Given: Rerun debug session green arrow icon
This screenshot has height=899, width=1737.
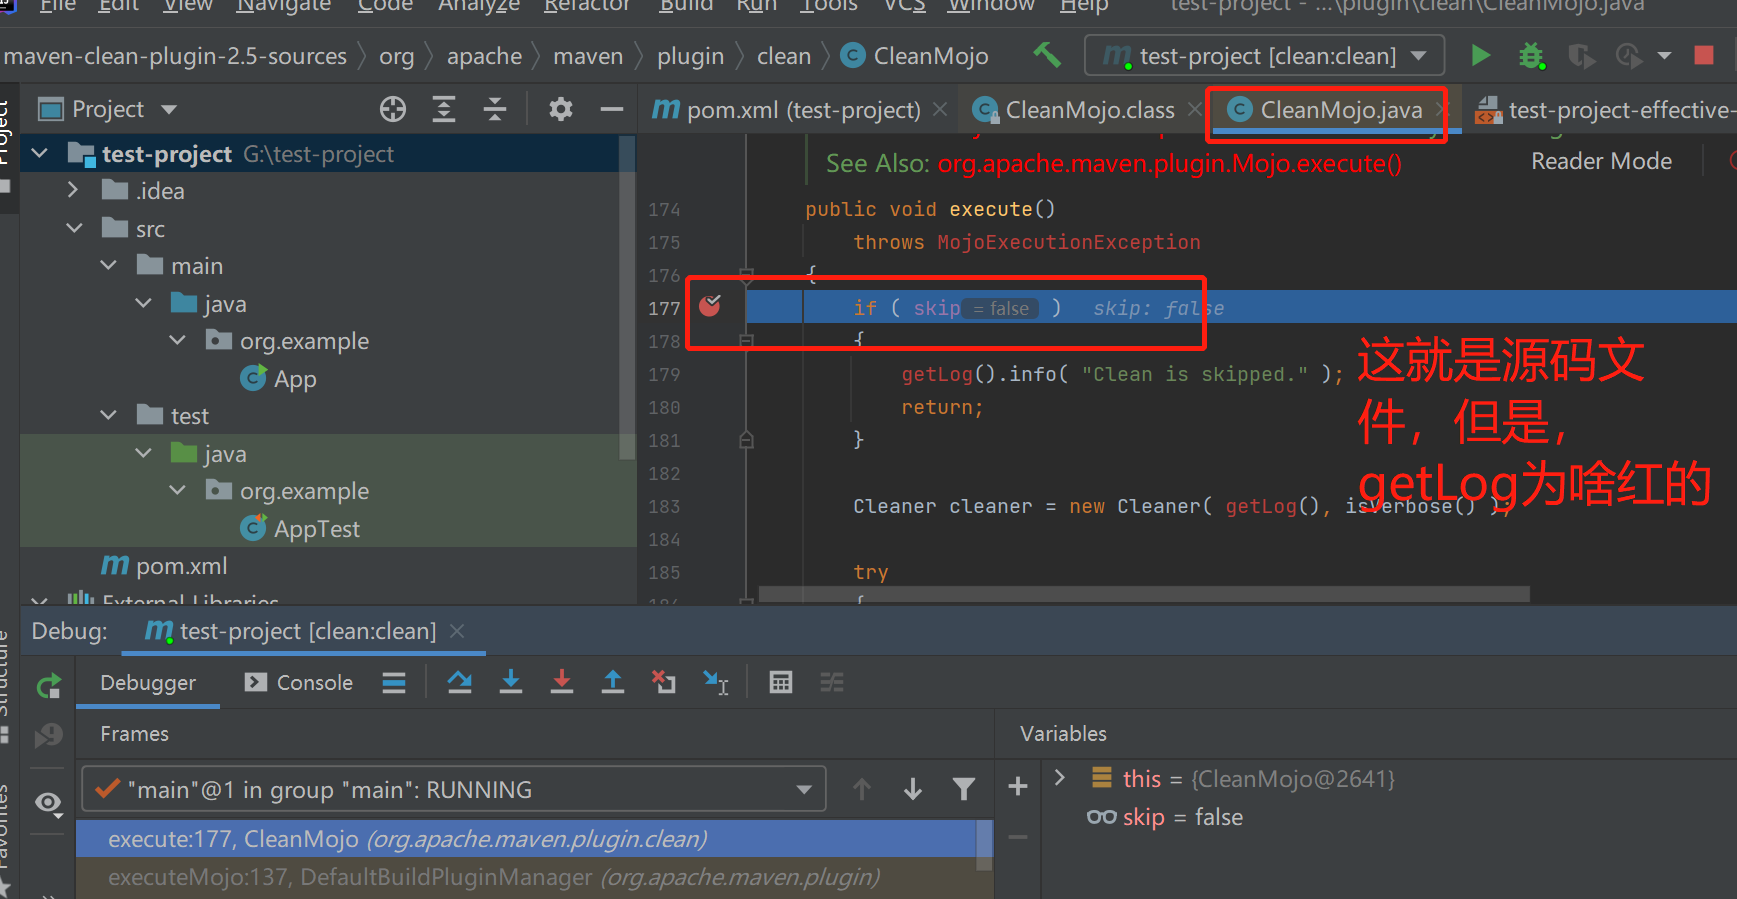Looking at the screenshot, I should click(x=48, y=686).
